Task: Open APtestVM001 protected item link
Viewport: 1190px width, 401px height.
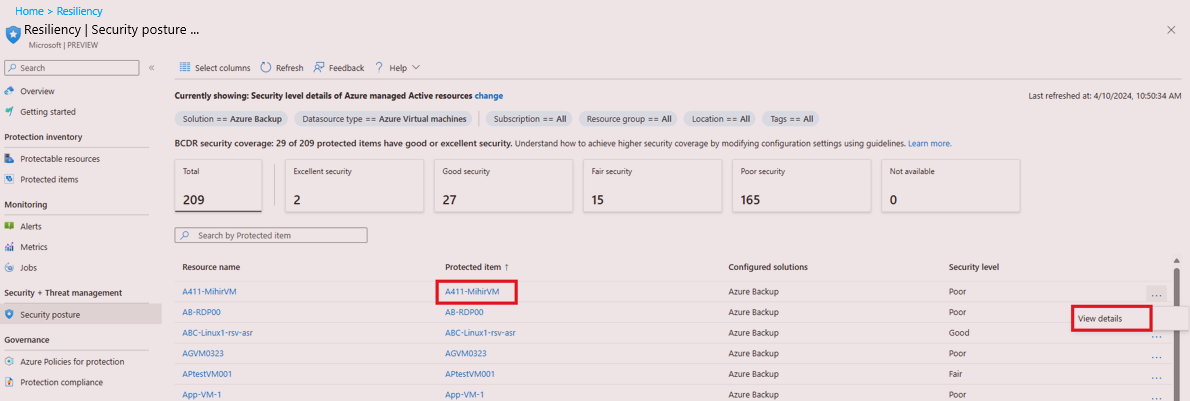Action: [x=470, y=374]
